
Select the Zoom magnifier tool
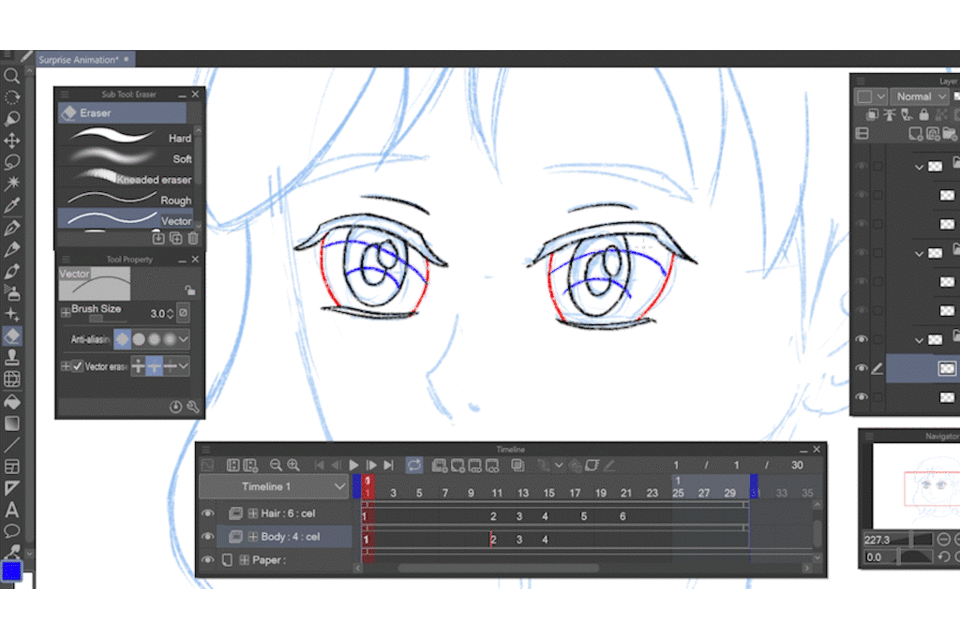tap(12, 76)
